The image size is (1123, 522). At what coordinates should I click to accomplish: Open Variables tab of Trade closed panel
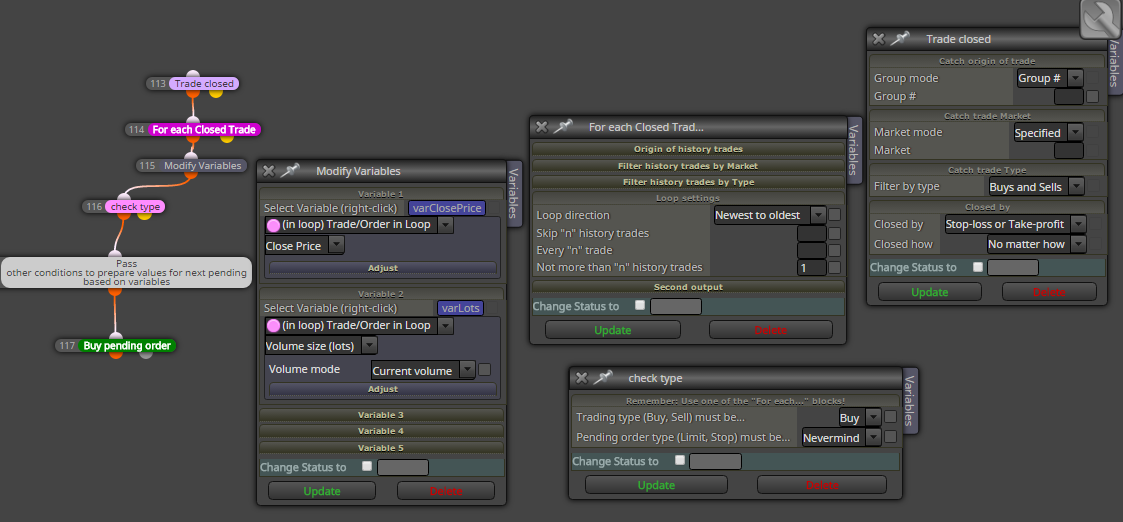coord(1114,64)
